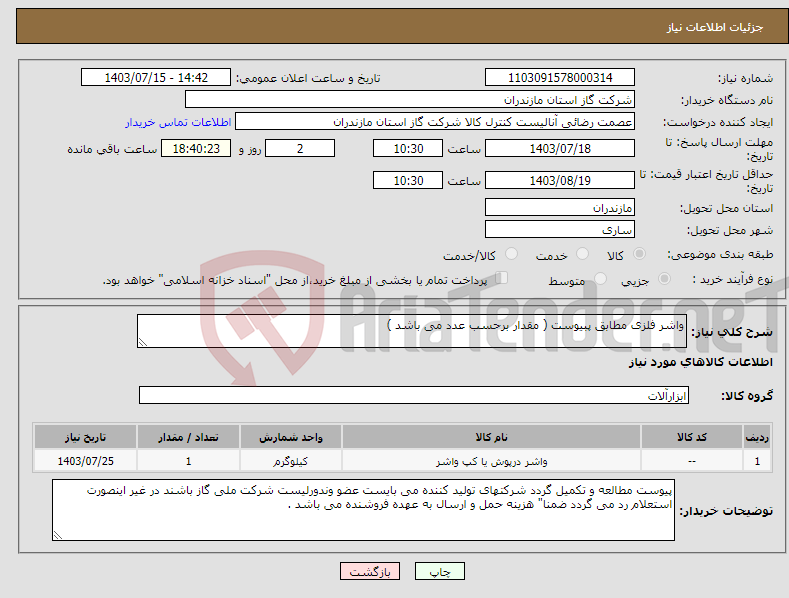The image size is (789, 598).
Task: Click the resize handle of description text area
Action: (142, 342)
